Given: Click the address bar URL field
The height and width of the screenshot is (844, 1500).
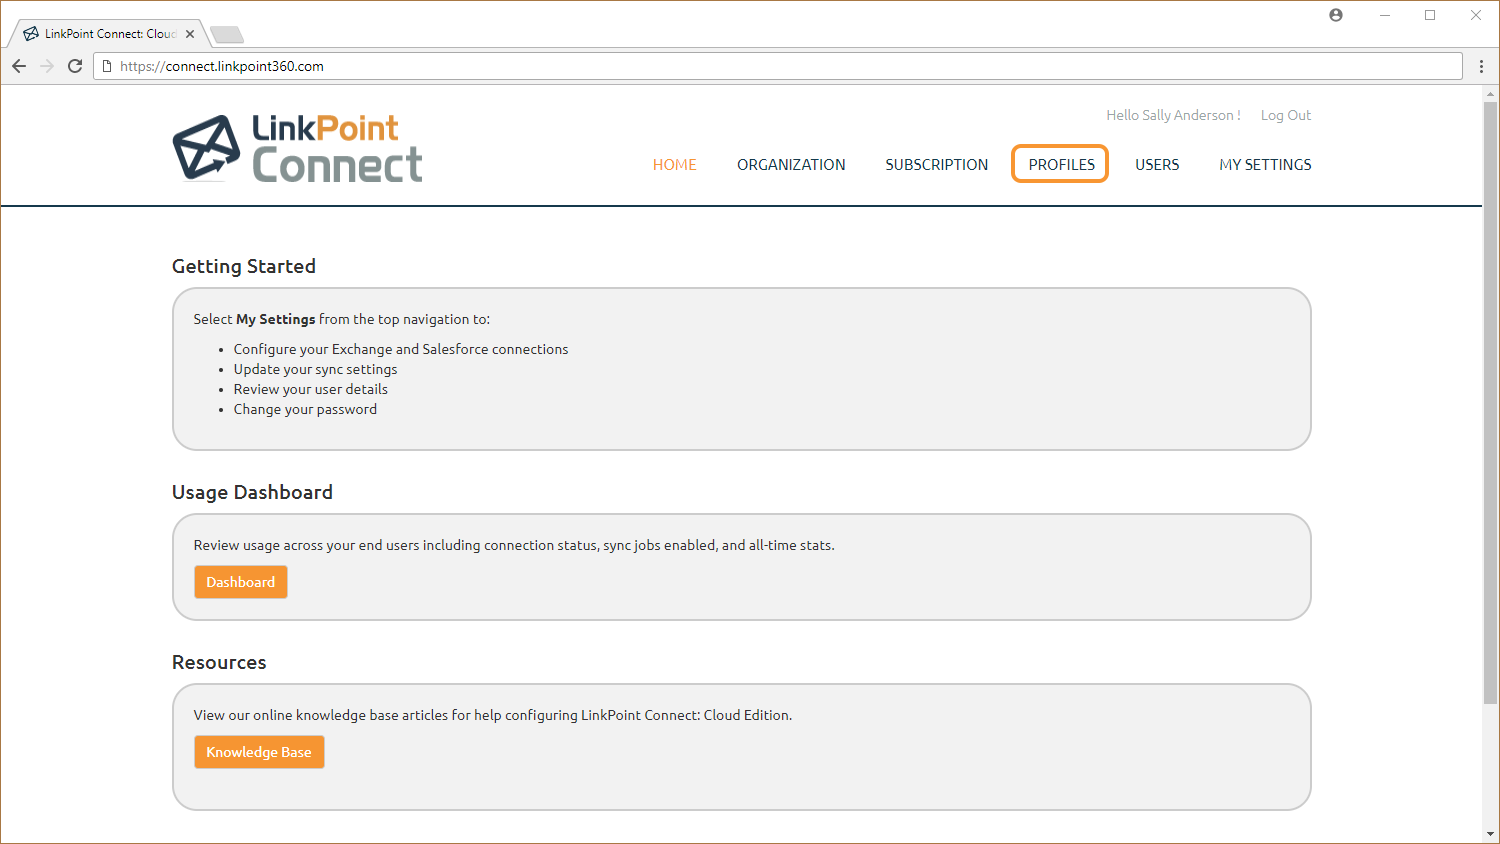Looking at the screenshot, I should [778, 66].
